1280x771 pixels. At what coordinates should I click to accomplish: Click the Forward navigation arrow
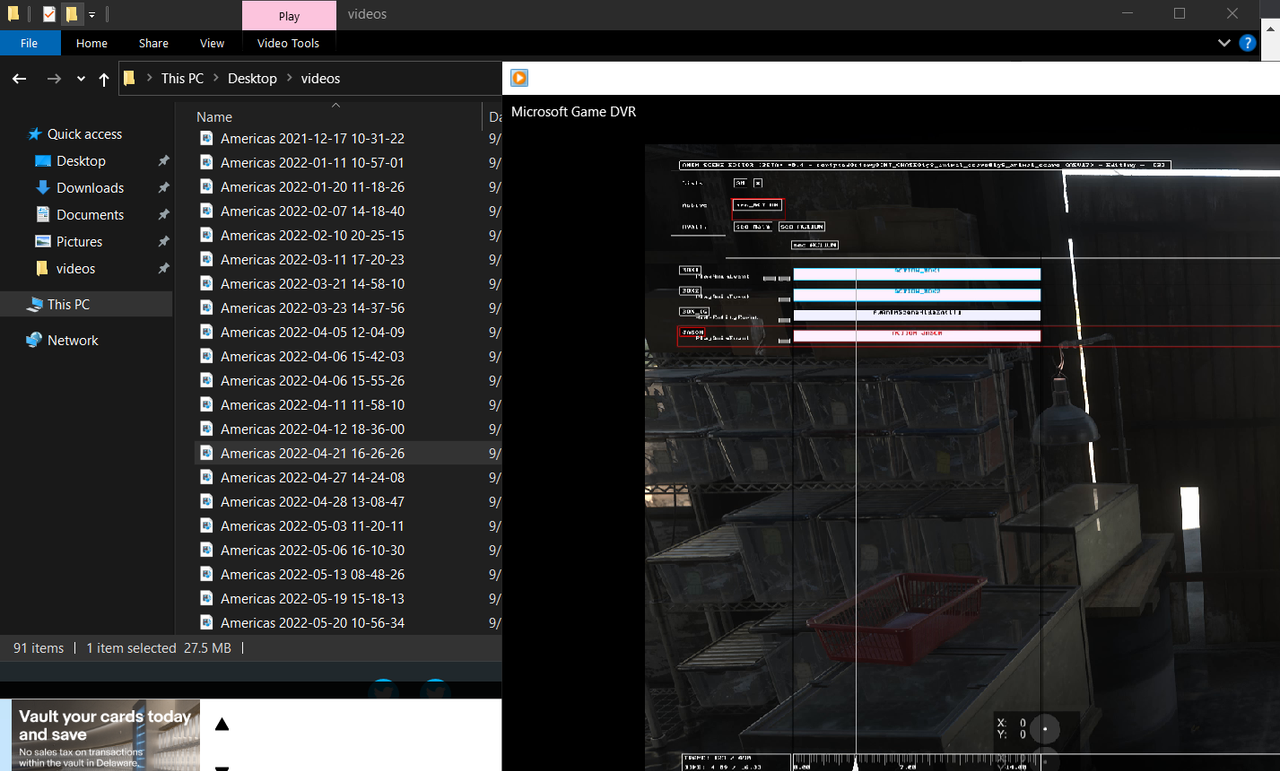(x=54, y=79)
